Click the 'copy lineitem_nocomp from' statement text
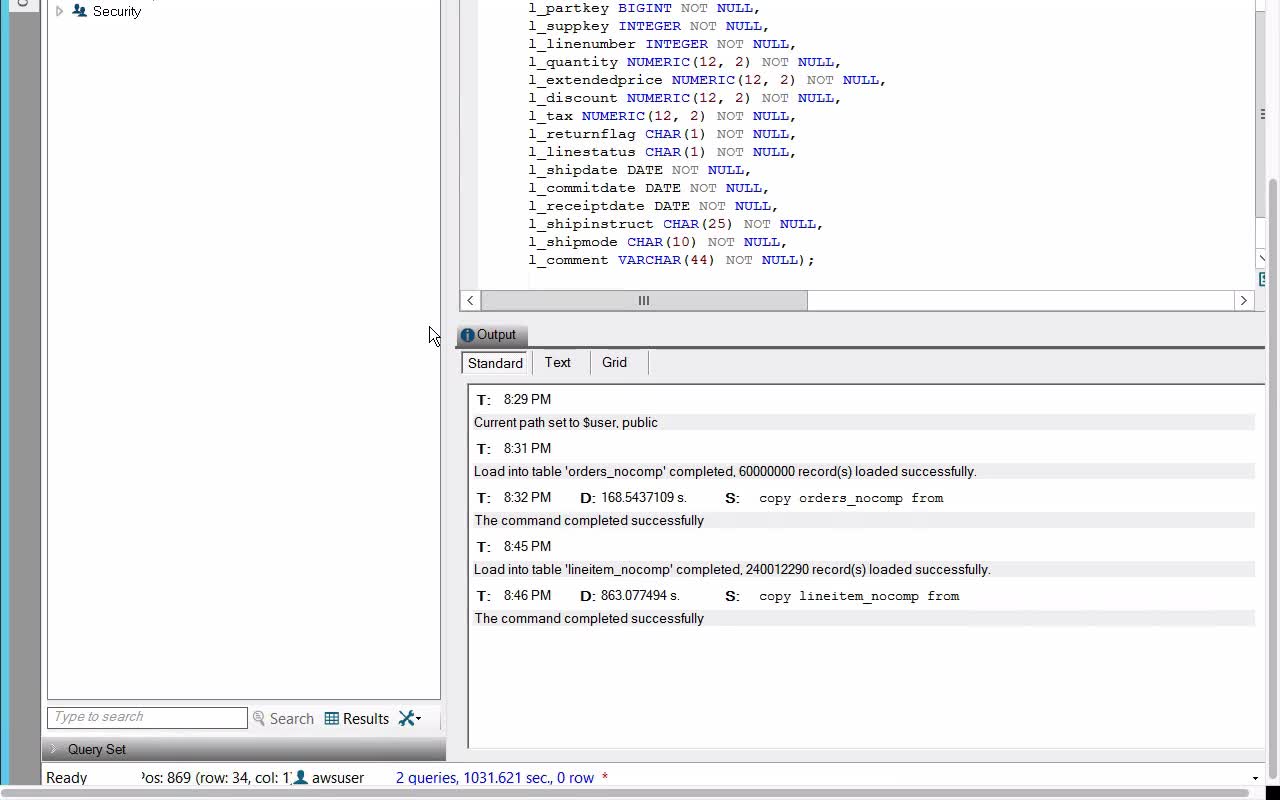1280x800 pixels. (858, 596)
